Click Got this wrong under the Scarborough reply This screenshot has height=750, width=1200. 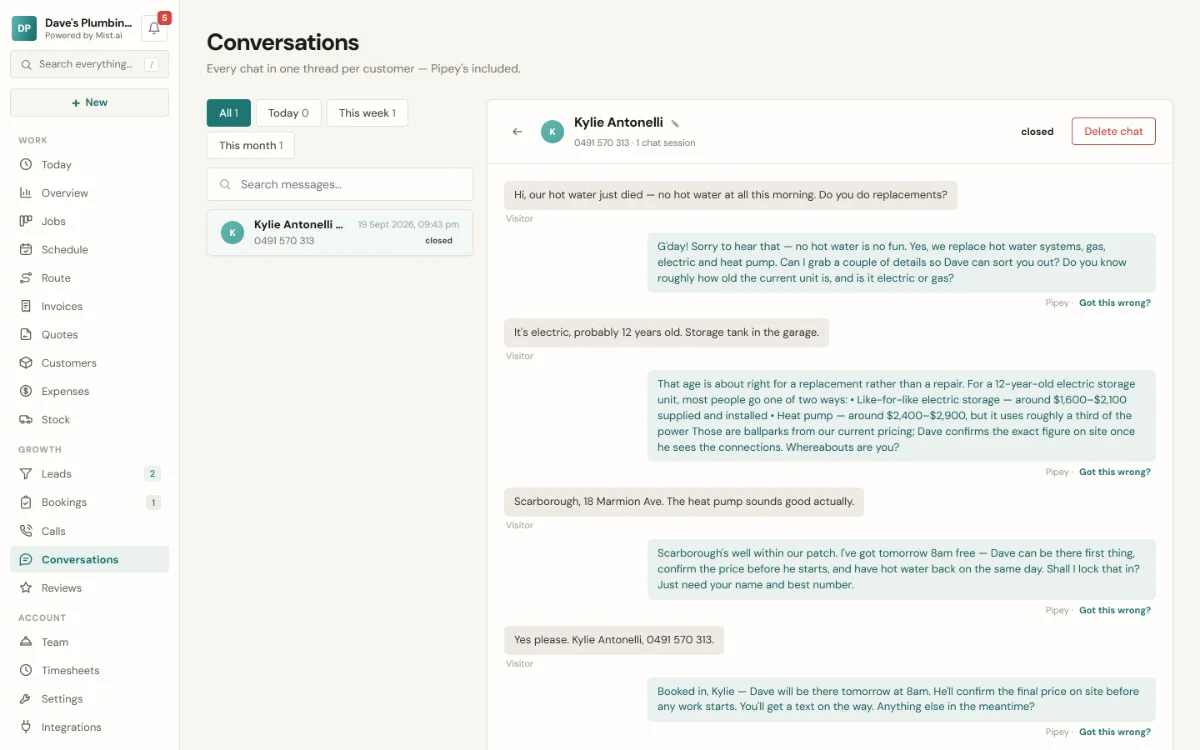pos(1115,610)
